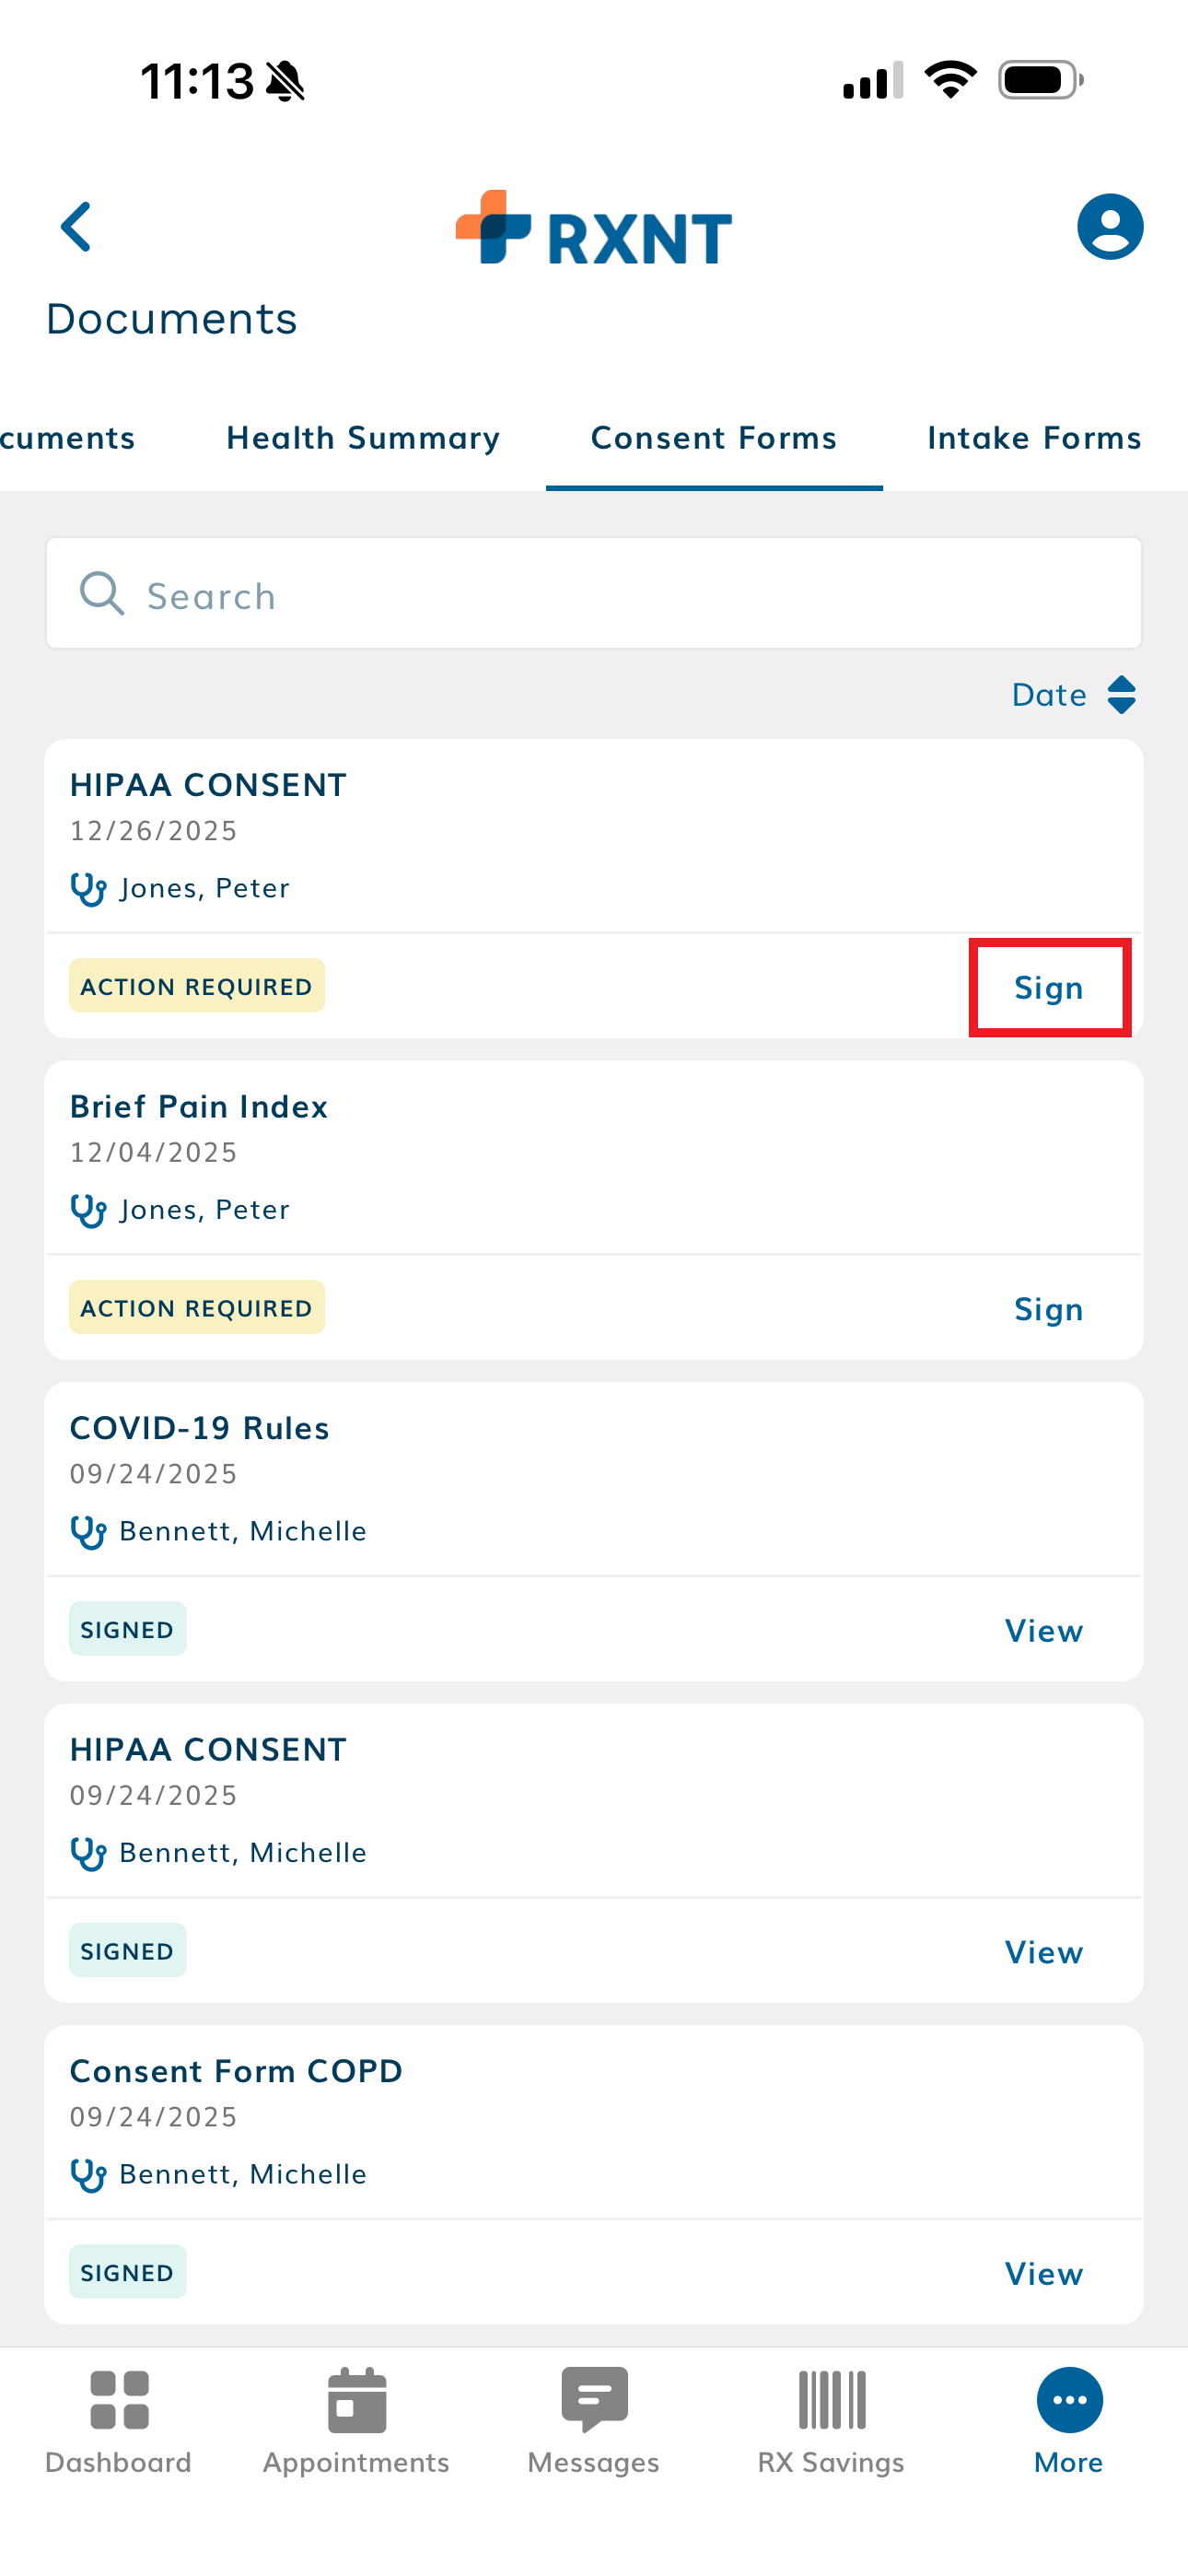This screenshot has height=2576, width=1188.
Task: Open the RX Savings barcode icon
Action: point(831,2400)
